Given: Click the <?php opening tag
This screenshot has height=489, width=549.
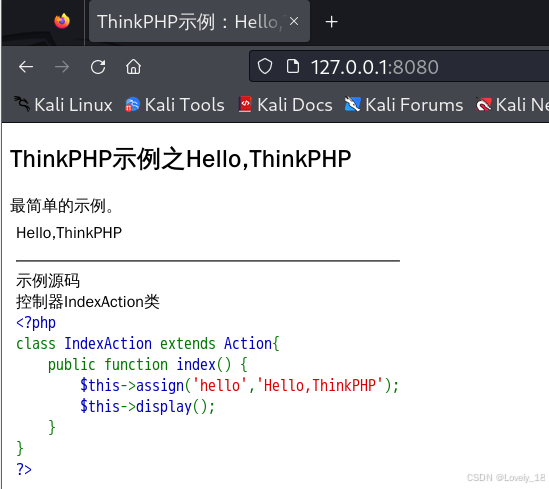Looking at the screenshot, I should pyautogui.click(x=36, y=323).
